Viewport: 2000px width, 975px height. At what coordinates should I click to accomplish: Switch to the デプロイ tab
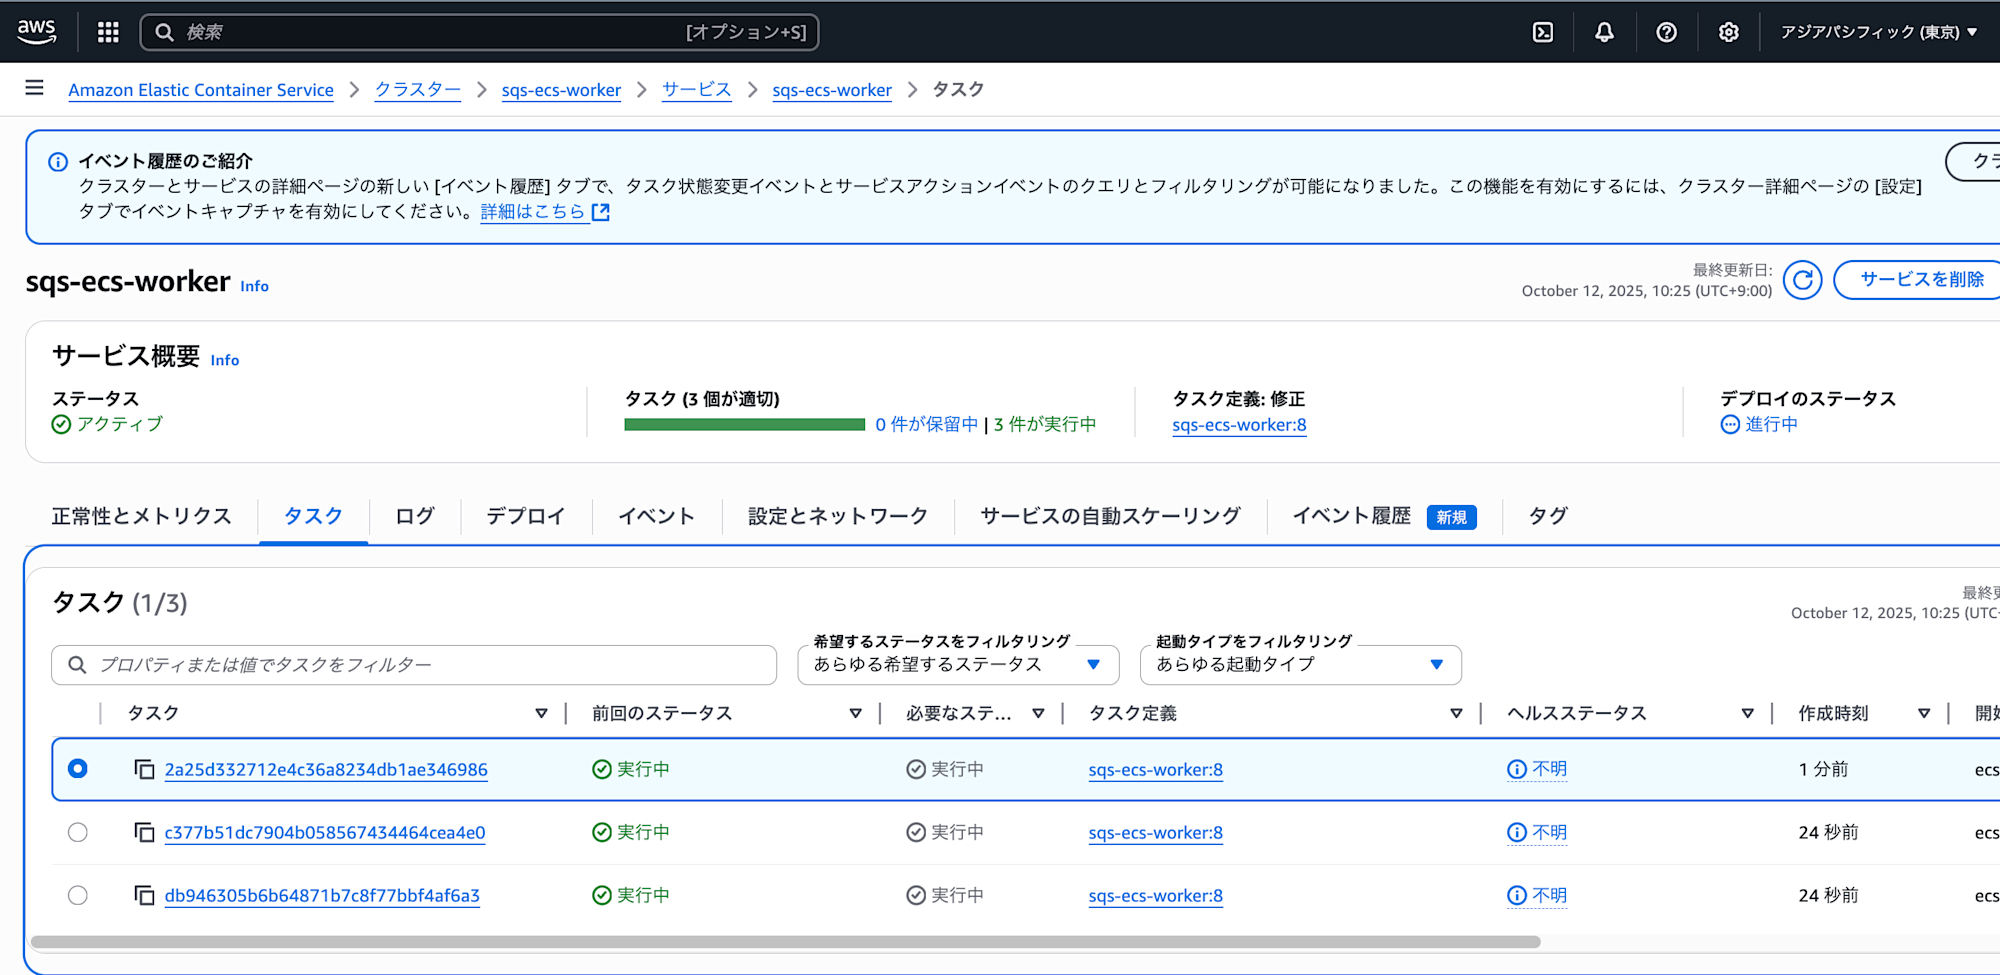525,516
